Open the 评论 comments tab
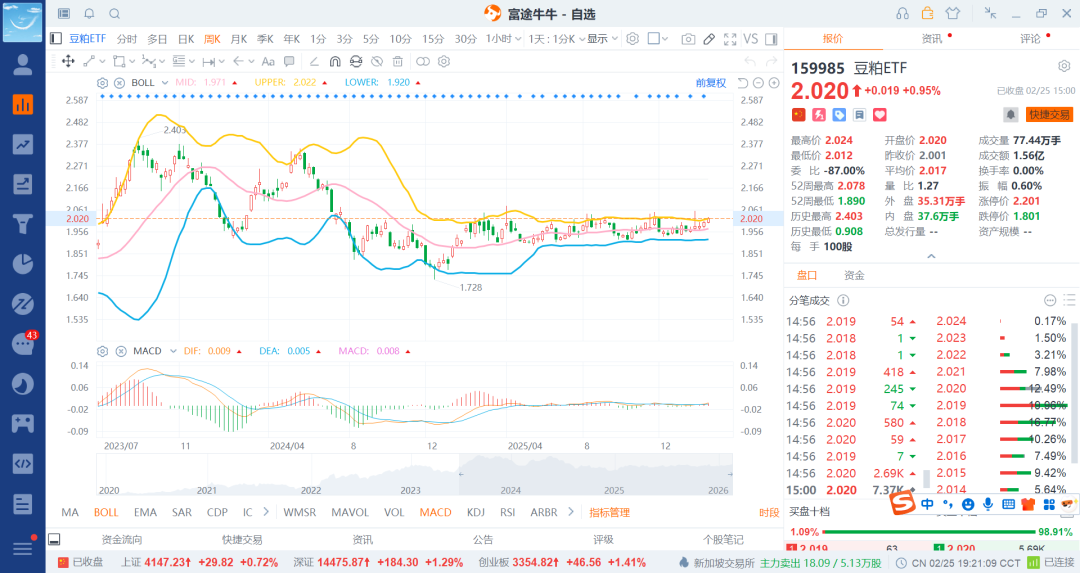Screen dimensions: 1080x573 [1030, 39]
